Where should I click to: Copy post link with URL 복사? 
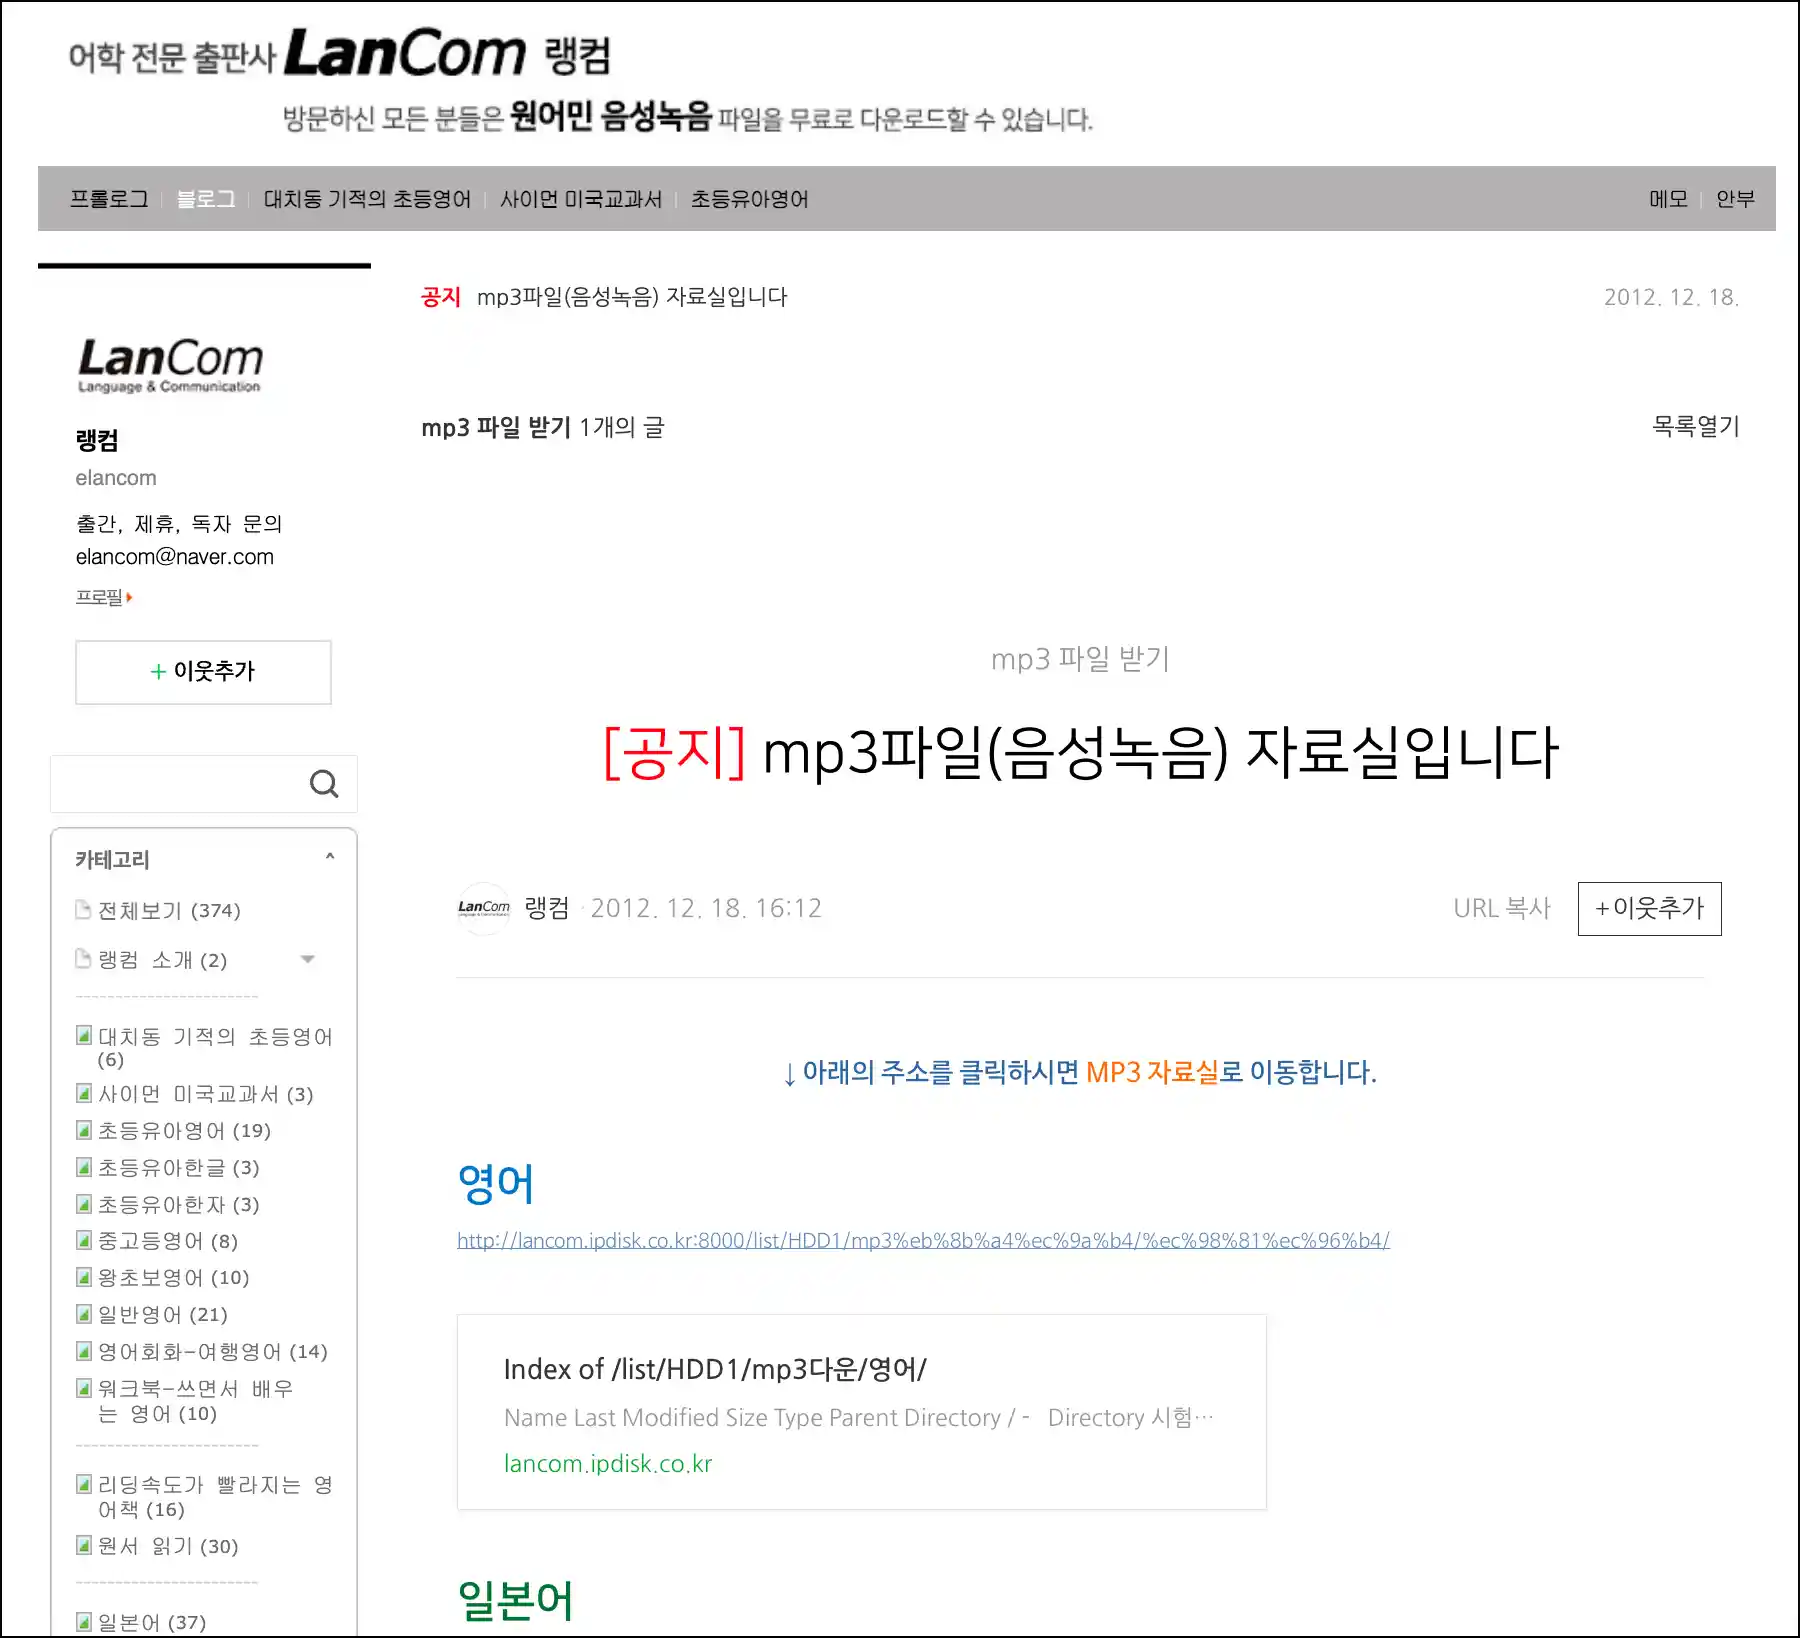coord(1502,908)
